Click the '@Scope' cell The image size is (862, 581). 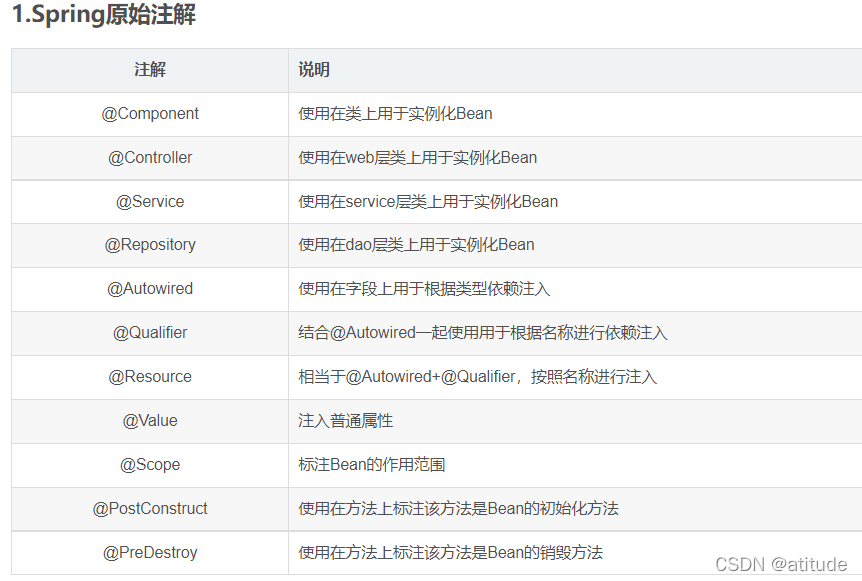coord(150,465)
